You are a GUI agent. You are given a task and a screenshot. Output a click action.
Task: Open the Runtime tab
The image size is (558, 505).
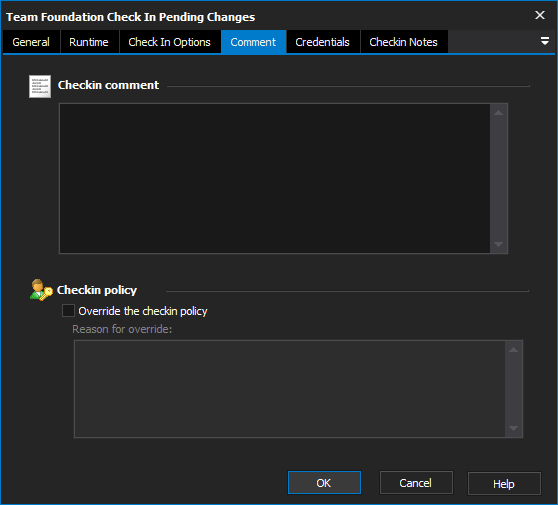(x=89, y=42)
